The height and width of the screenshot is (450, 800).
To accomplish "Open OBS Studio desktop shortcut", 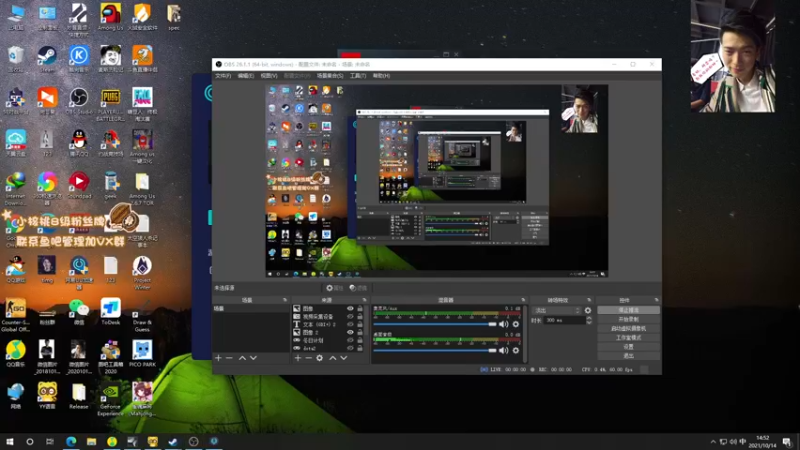I will tap(79, 101).
